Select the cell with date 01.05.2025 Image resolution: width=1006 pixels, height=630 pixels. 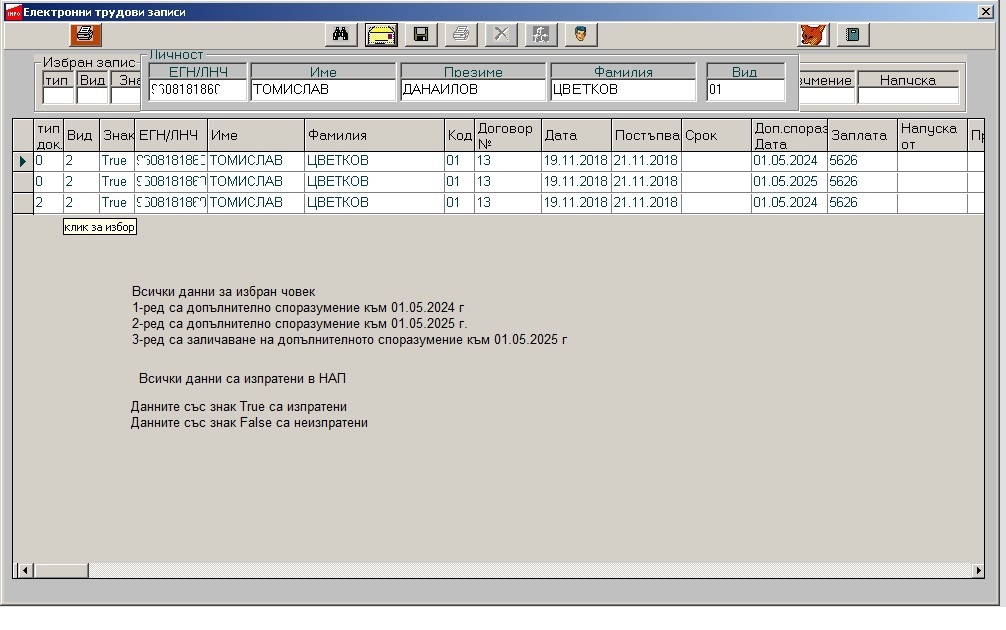[789, 182]
